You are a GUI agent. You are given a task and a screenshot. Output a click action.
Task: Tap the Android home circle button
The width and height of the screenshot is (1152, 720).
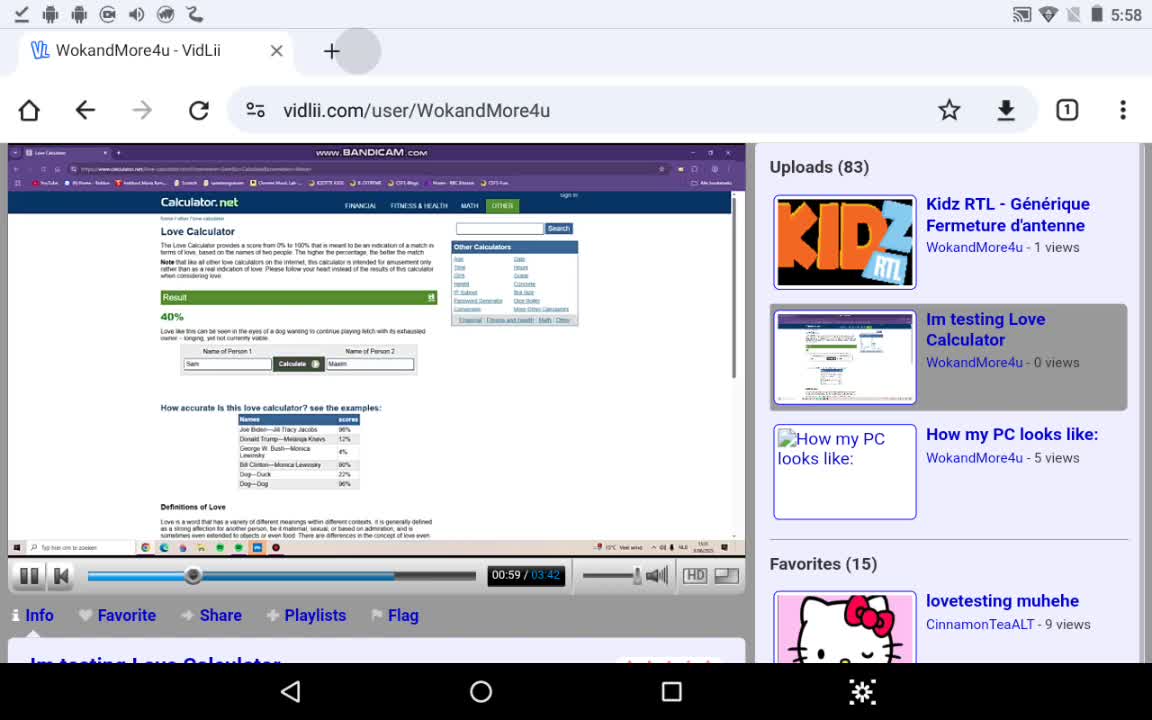(x=481, y=691)
